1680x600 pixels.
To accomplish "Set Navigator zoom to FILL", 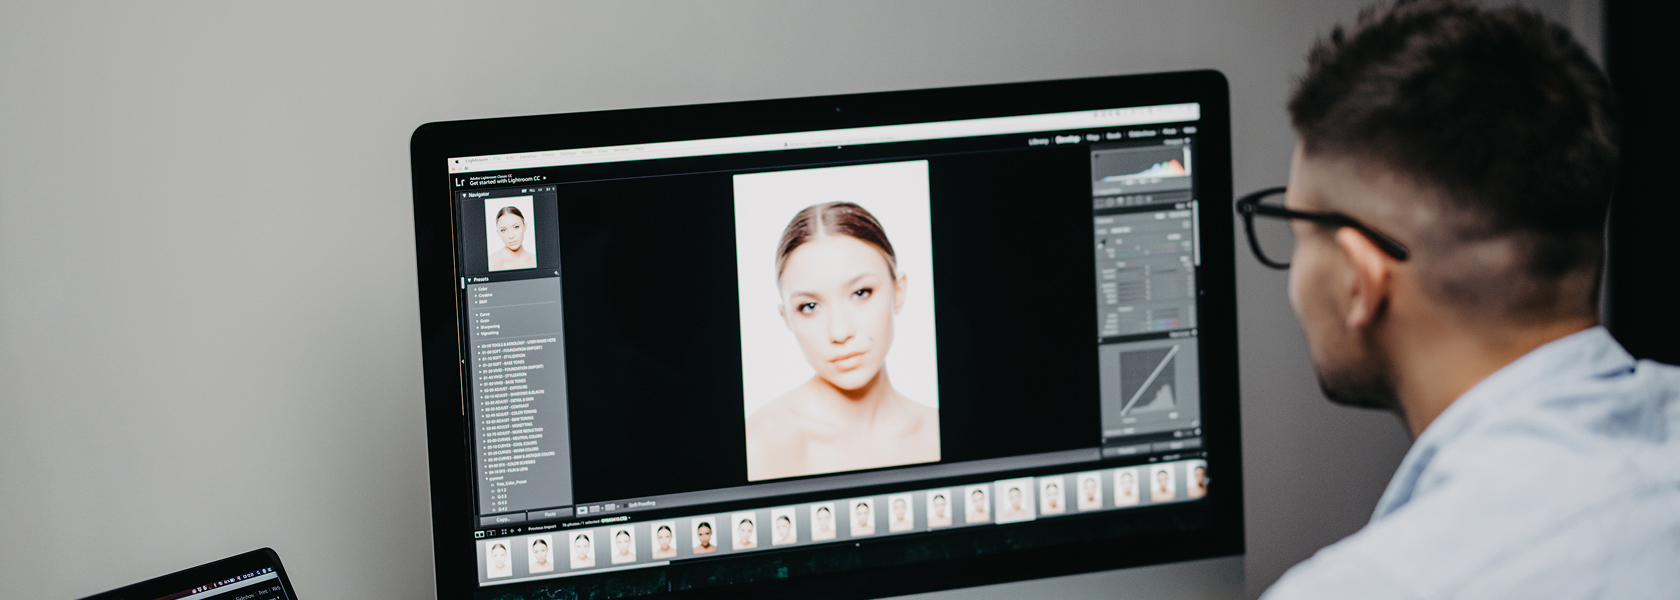I will (532, 190).
